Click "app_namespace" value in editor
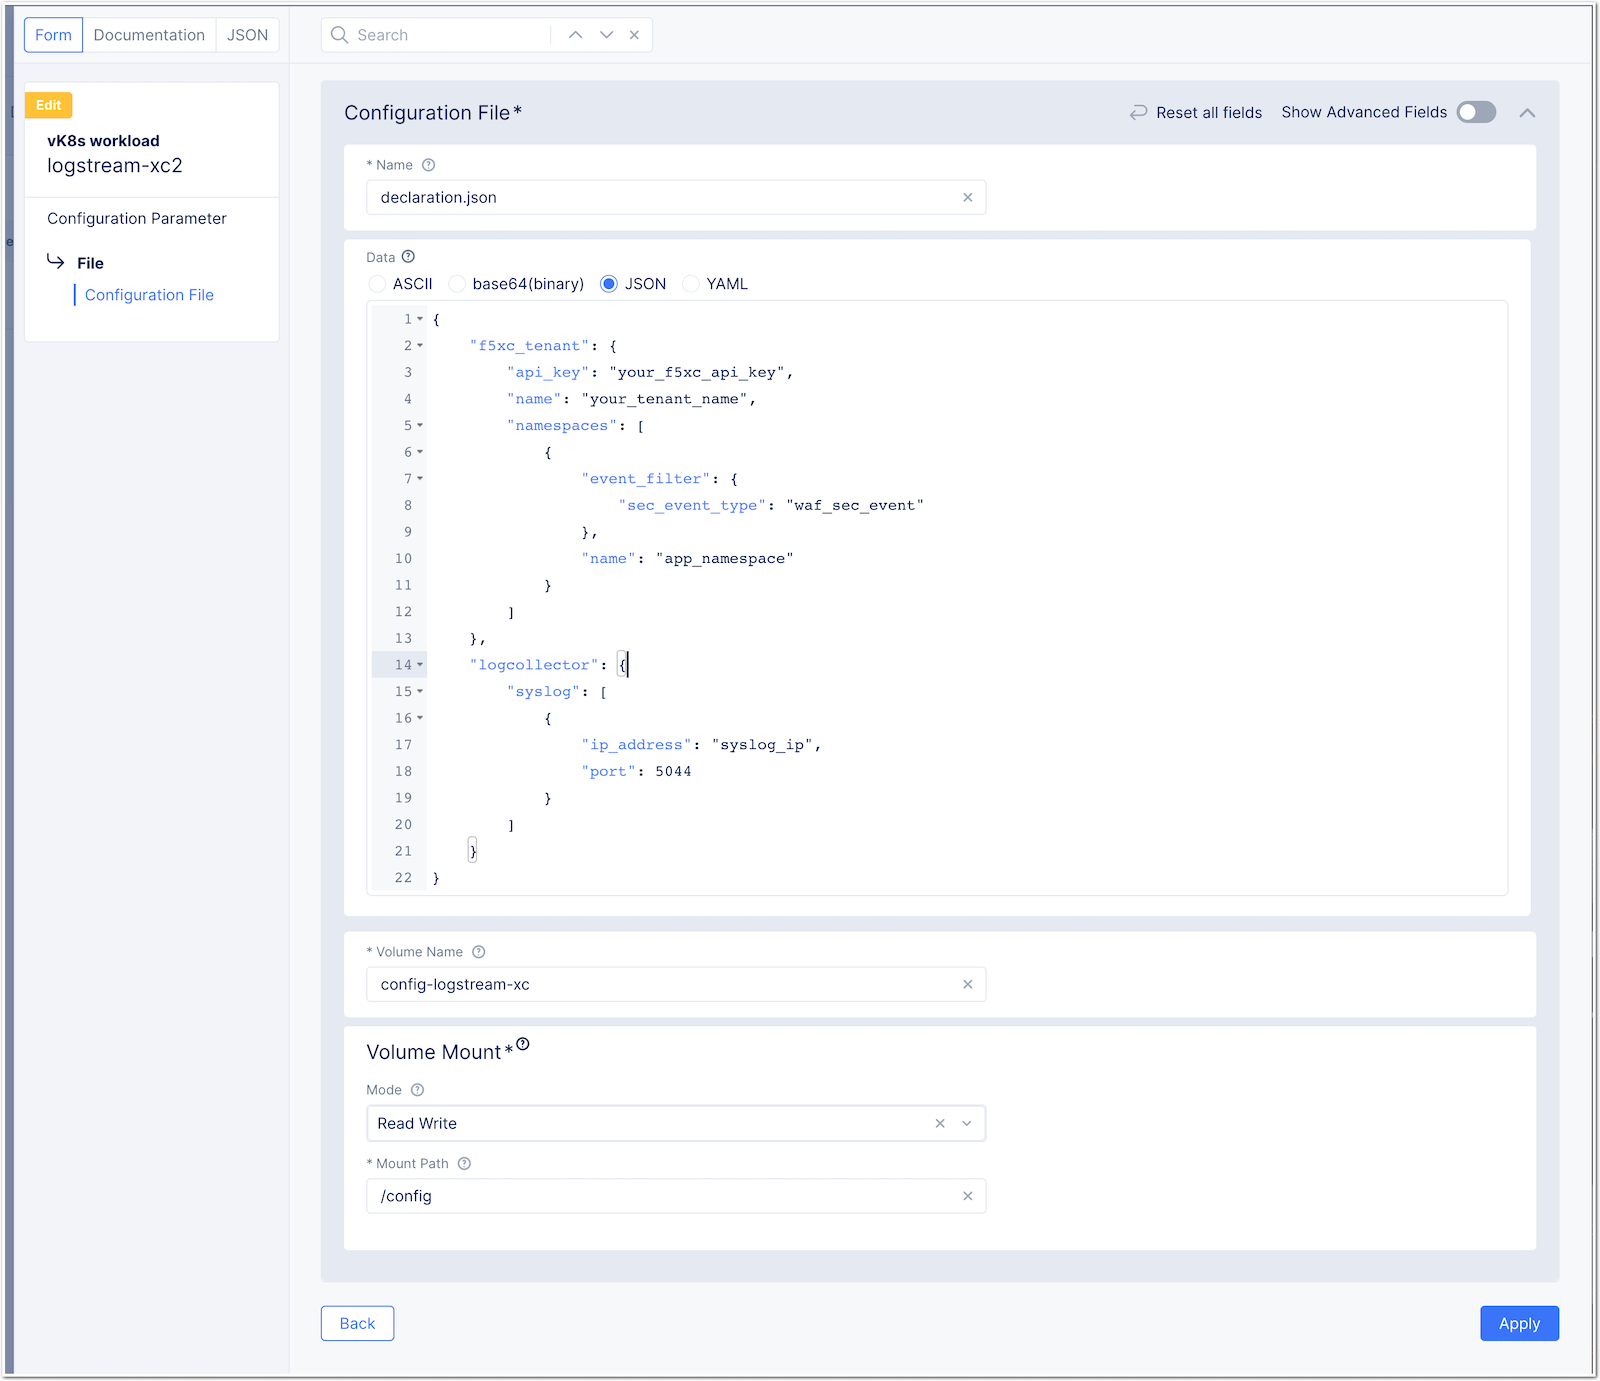The width and height of the screenshot is (1600, 1381). [x=725, y=559]
